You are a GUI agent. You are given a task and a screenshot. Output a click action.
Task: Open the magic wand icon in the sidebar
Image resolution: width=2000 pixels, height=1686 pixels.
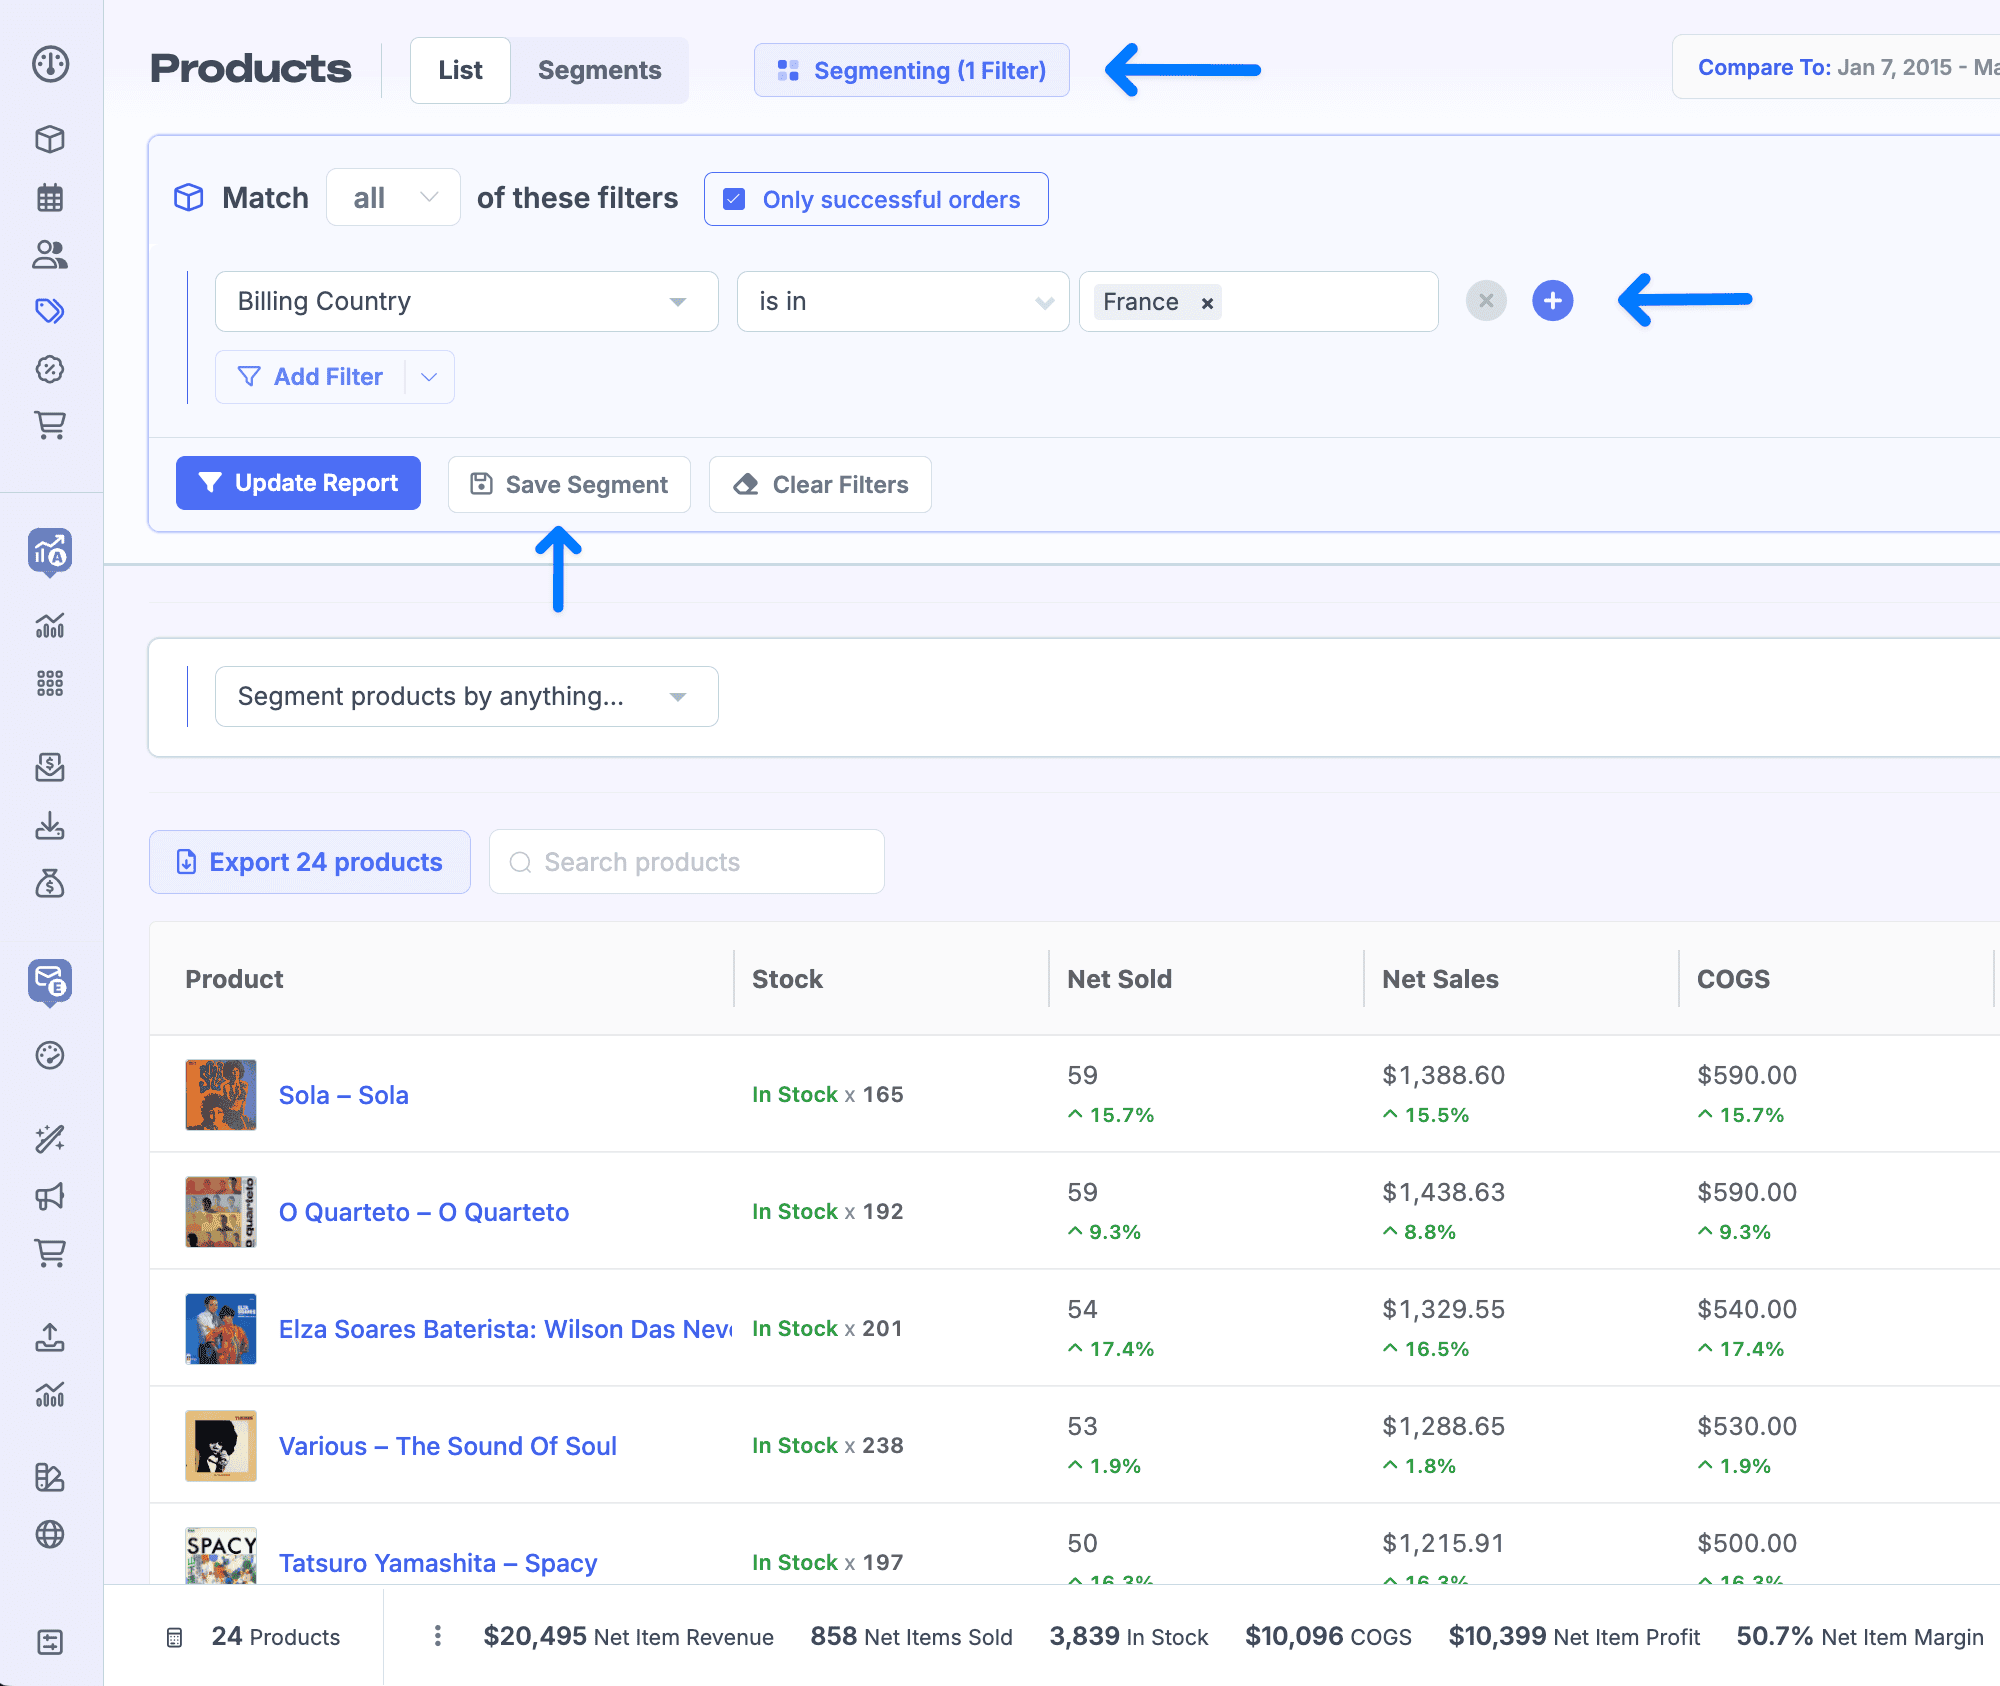(x=49, y=1139)
